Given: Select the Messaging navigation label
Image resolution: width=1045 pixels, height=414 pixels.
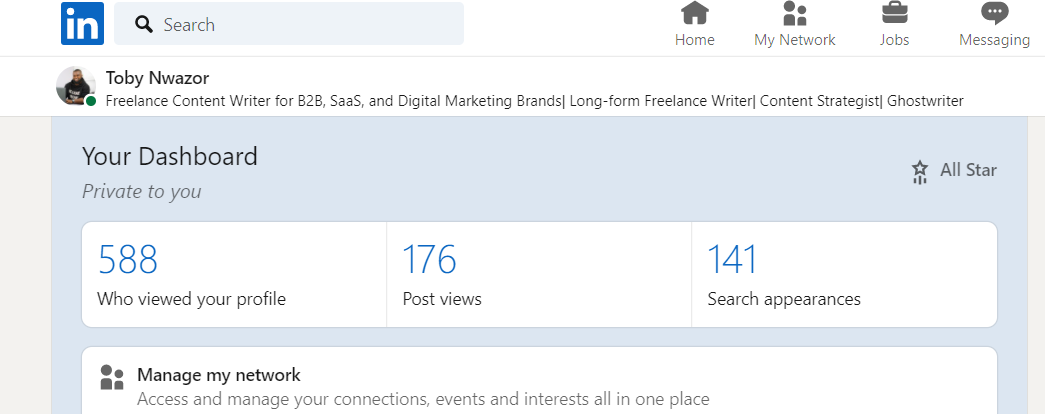Looking at the screenshot, I should [x=994, y=40].
